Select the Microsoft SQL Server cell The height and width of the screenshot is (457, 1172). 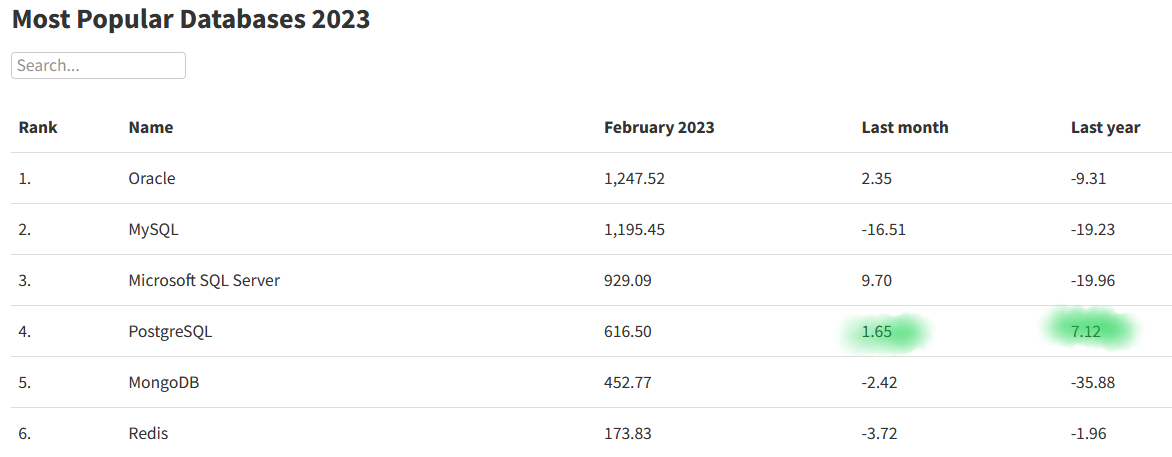point(204,280)
